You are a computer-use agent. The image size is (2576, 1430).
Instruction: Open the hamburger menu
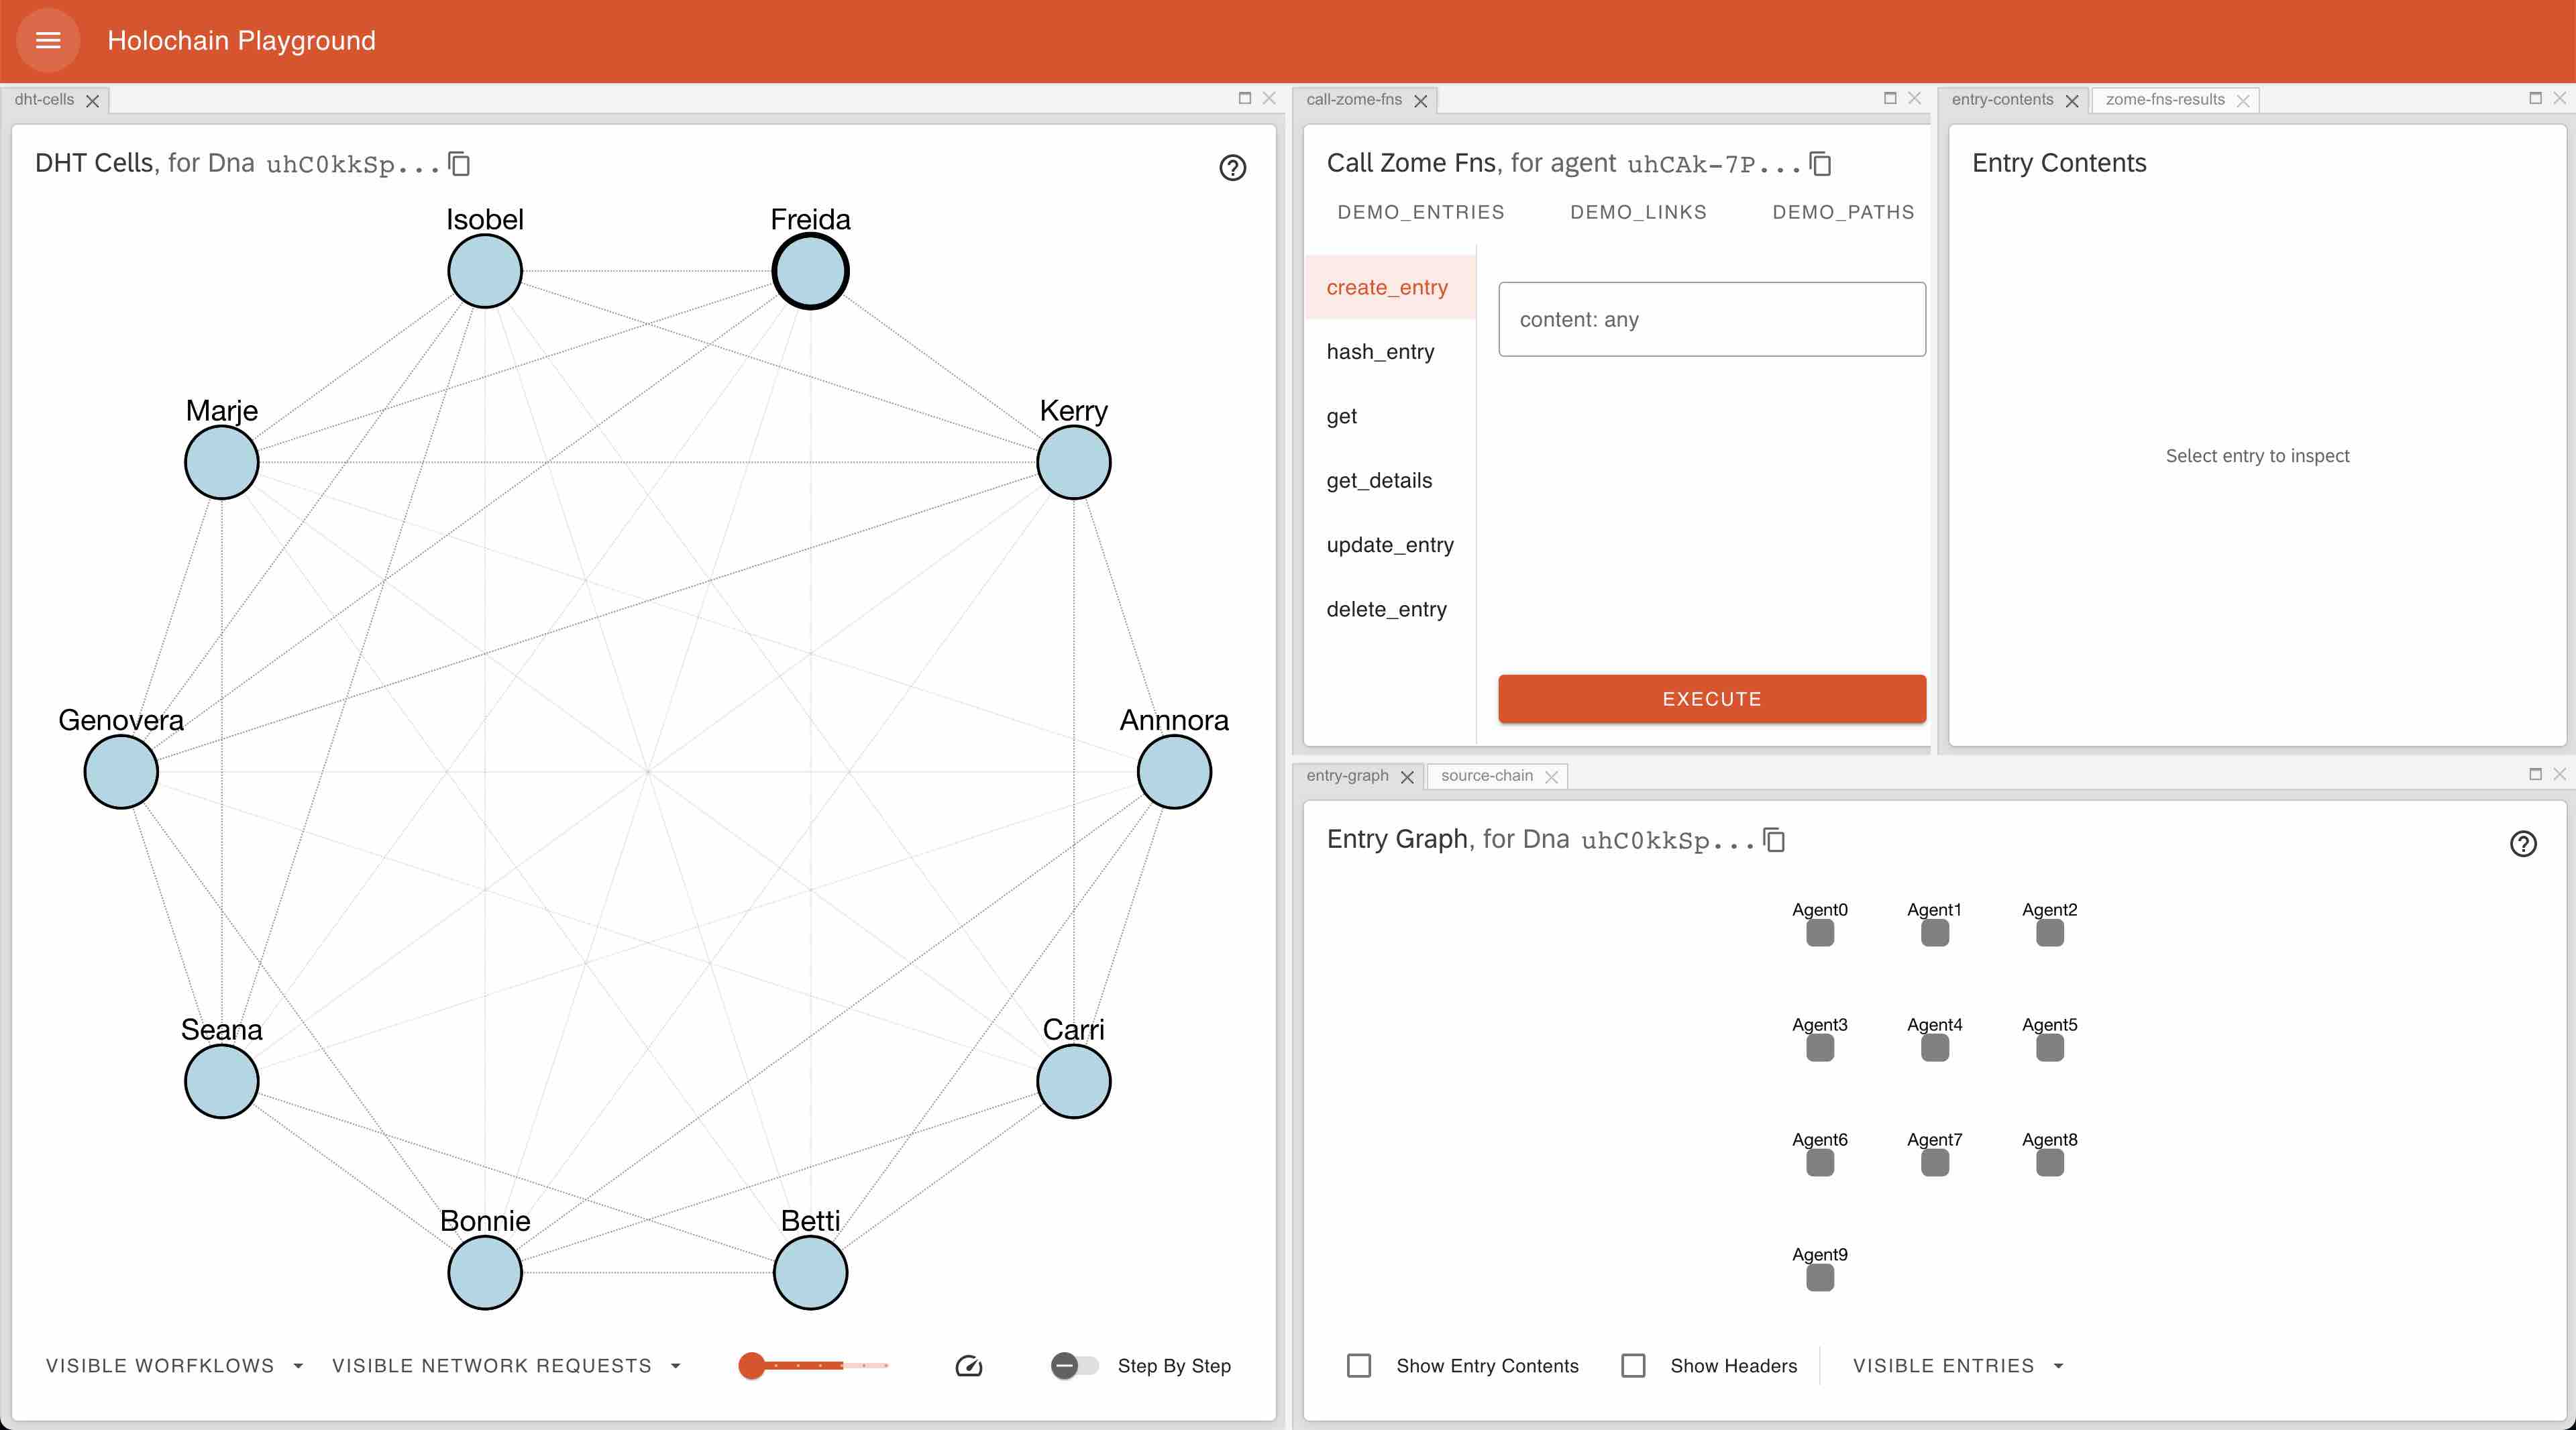pyautogui.click(x=48, y=40)
